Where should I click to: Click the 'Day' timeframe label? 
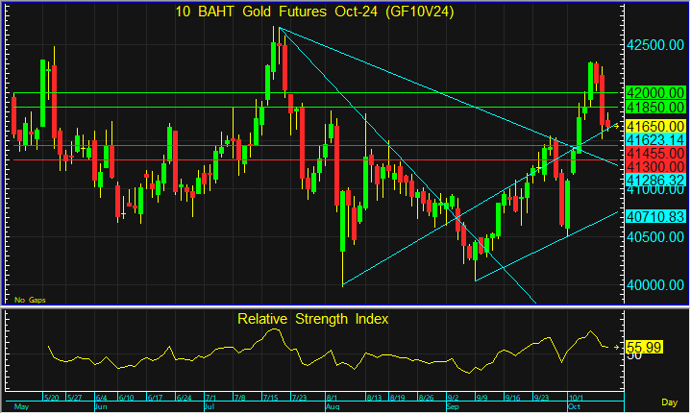tap(669, 402)
